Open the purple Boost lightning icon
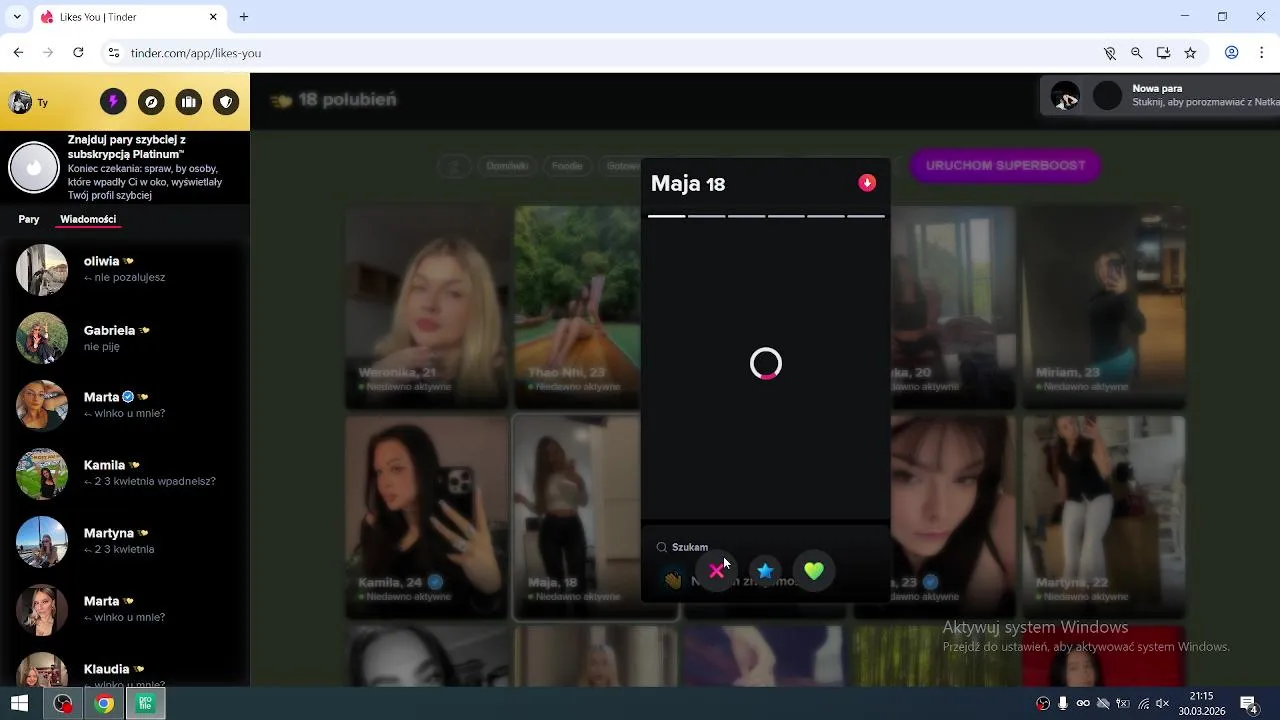The width and height of the screenshot is (1280, 720). coord(113,102)
